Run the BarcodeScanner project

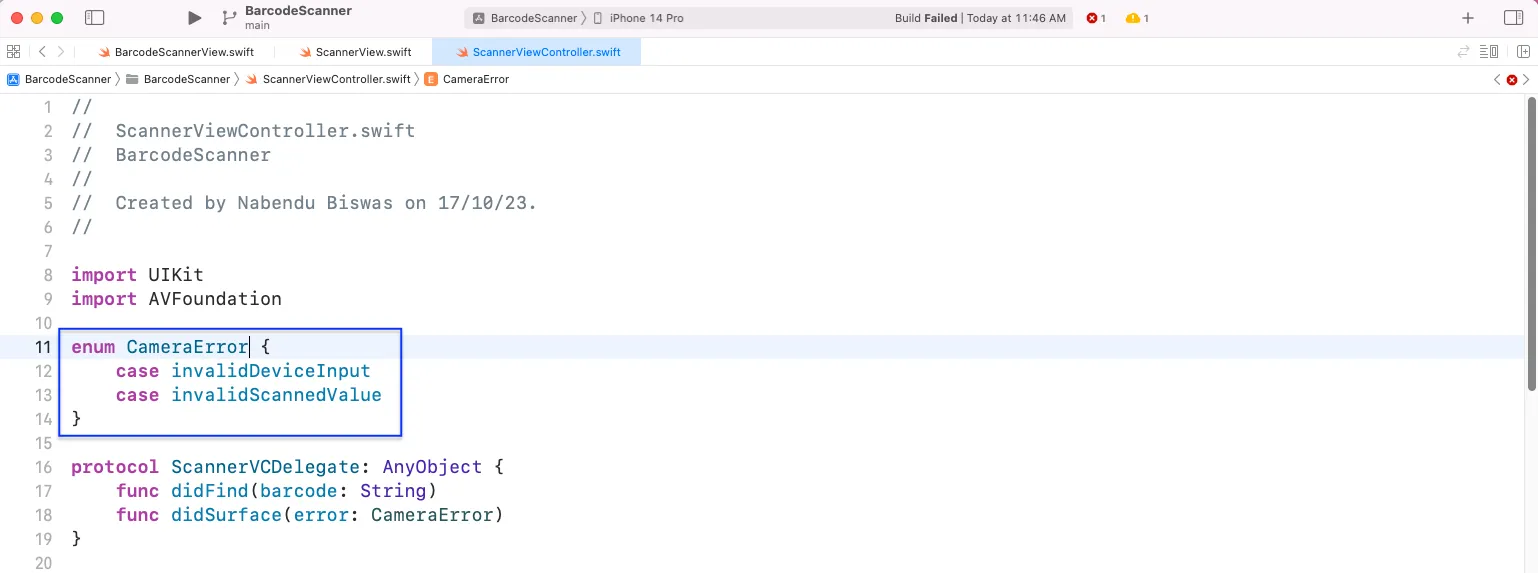coord(194,18)
